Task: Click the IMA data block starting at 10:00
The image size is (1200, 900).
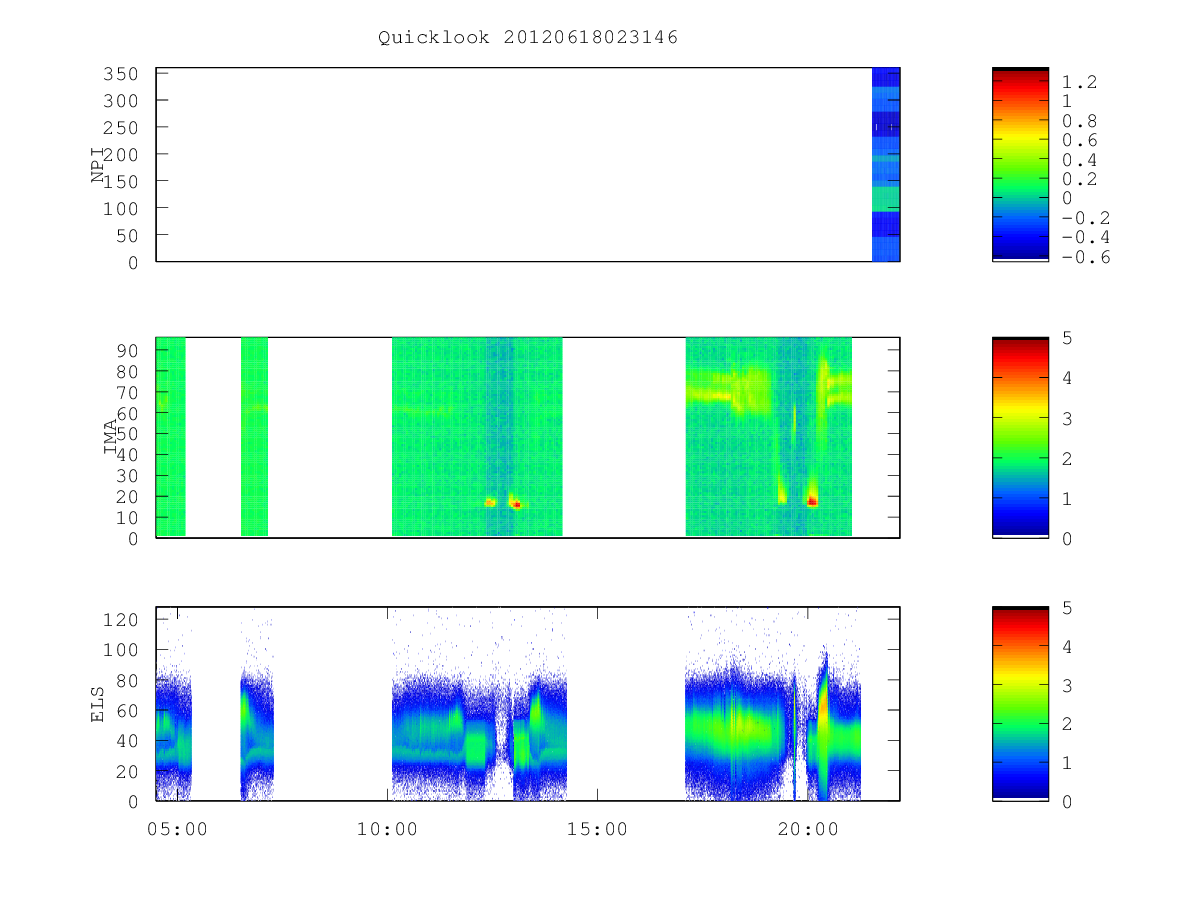Action: (x=477, y=437)
